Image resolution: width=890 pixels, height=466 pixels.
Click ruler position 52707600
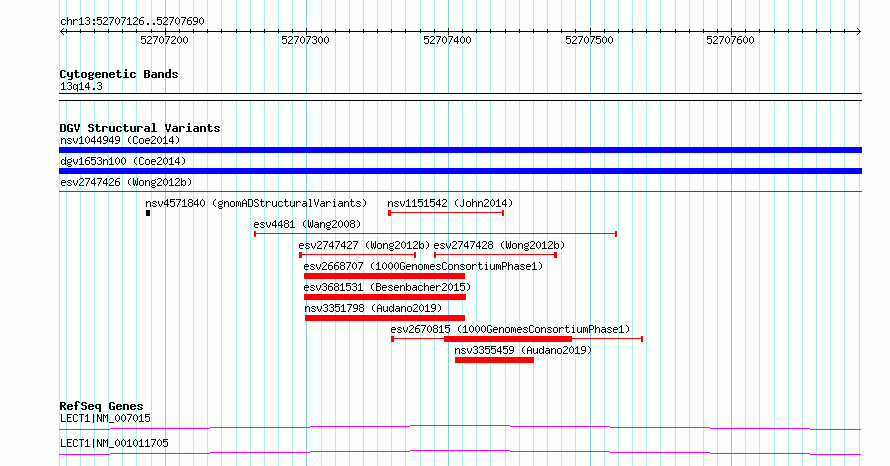pos(731,40)
